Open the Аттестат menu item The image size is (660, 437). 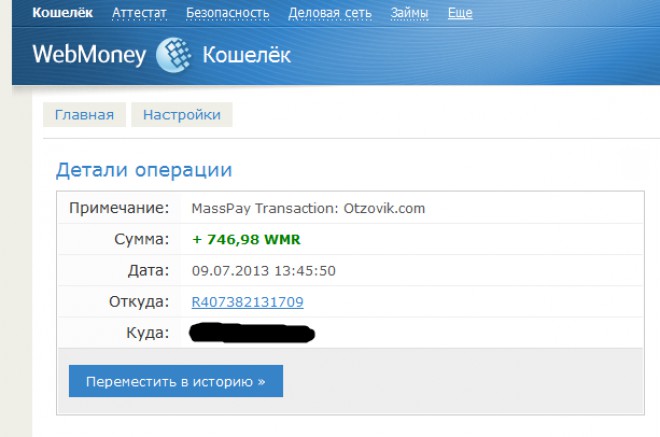(x=139, y=13)
